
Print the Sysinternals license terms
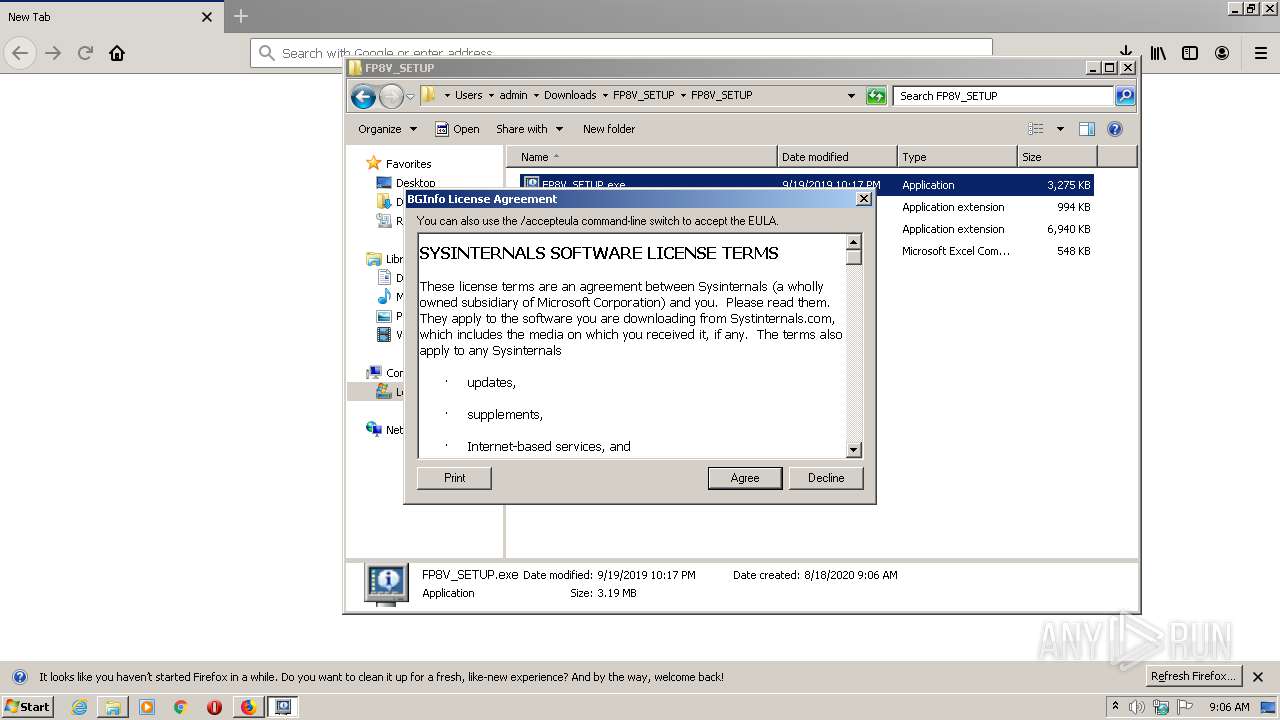point(454,478)
